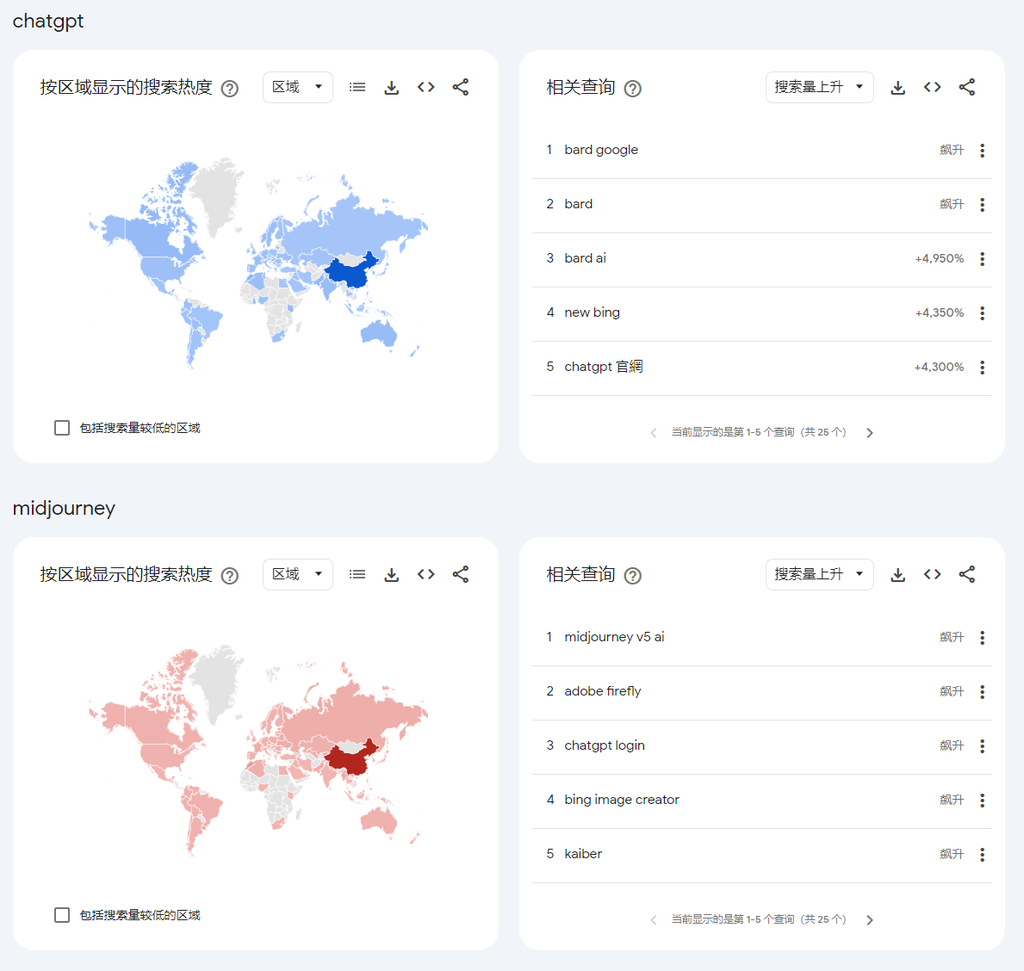Download midjourney regional interest data
This screenshot has width=1024, height=971.
[391, 575]
